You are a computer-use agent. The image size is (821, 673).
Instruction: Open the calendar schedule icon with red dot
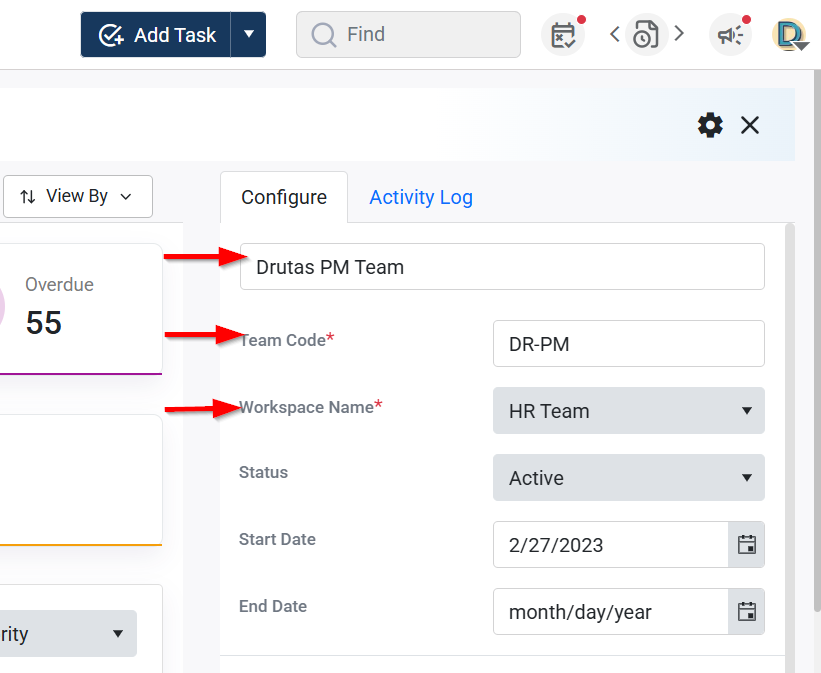pyautogui.click(x=563, y=35)
